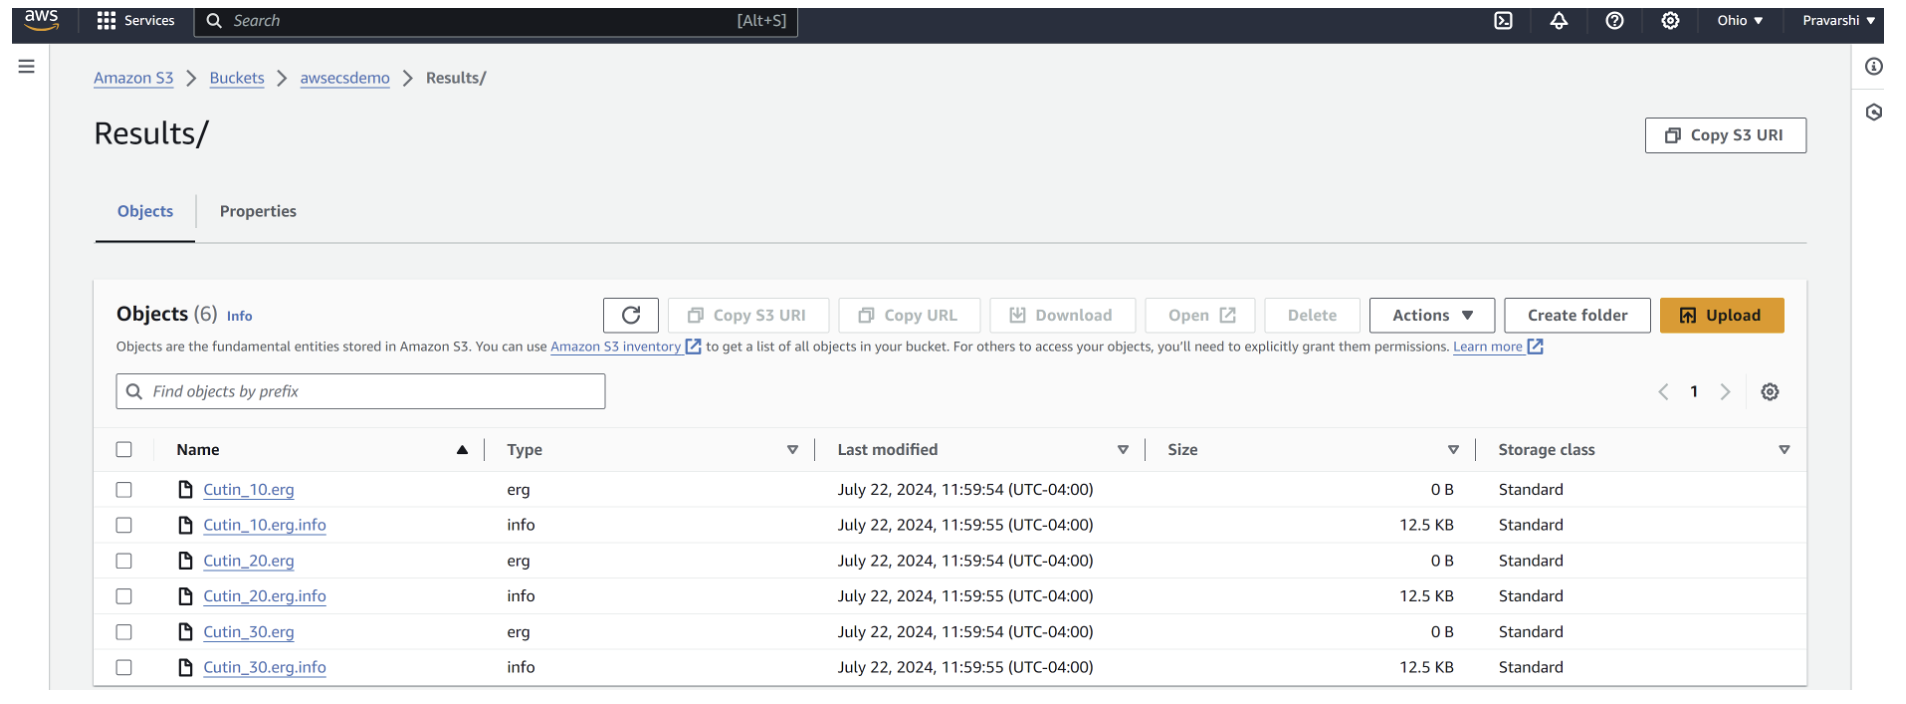Click page number 1 in pagination
1906x704 pixels.
(x=1694, y=392)
